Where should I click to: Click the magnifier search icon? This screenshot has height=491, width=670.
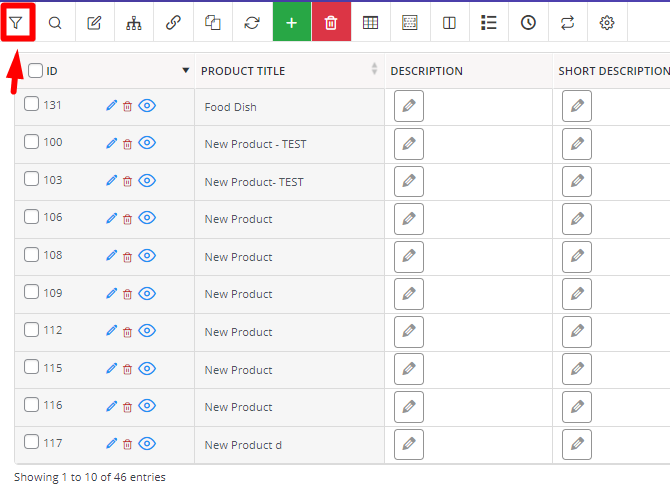[55, 23]
